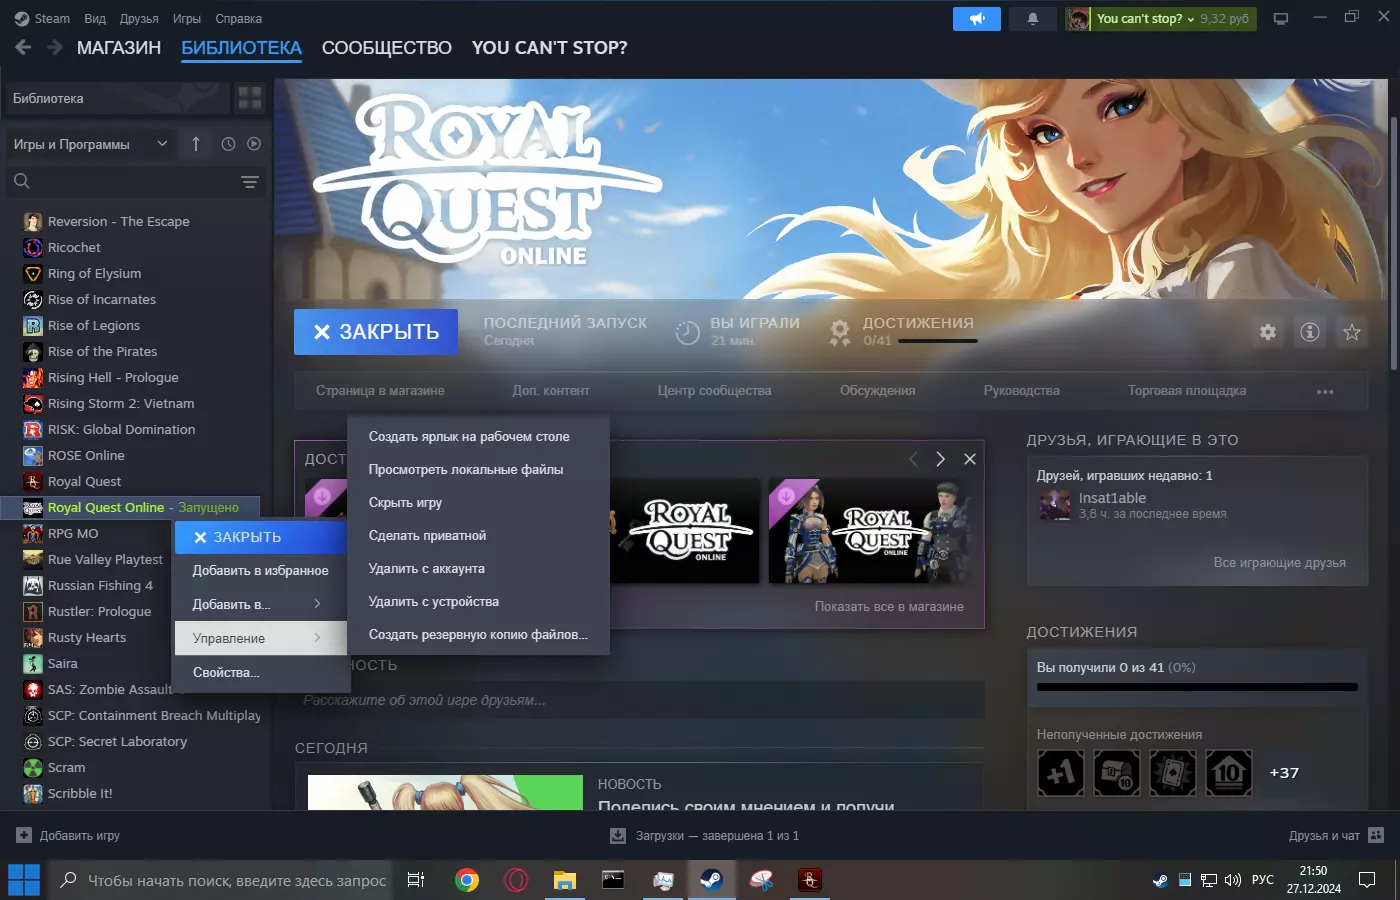
Task: Click the Windows Start button
Action: click(24, 880)
